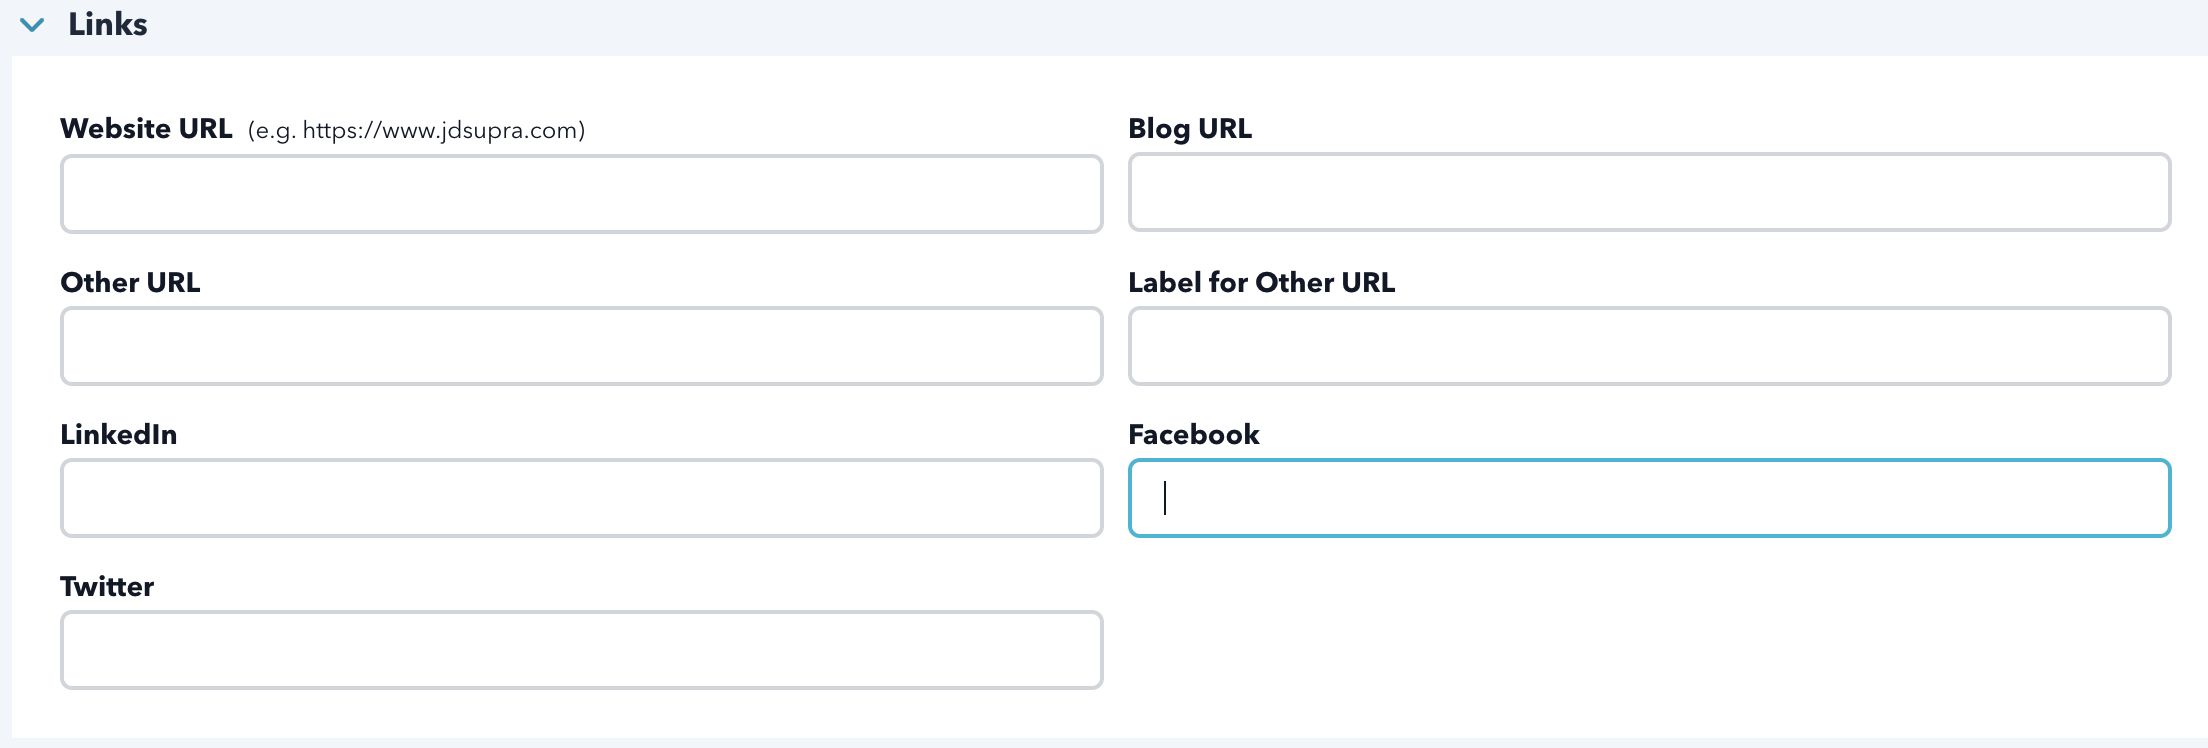Click the Website URL label
Image resolution: width=2208 pixels, height=748 pixels.
(146, 129)
